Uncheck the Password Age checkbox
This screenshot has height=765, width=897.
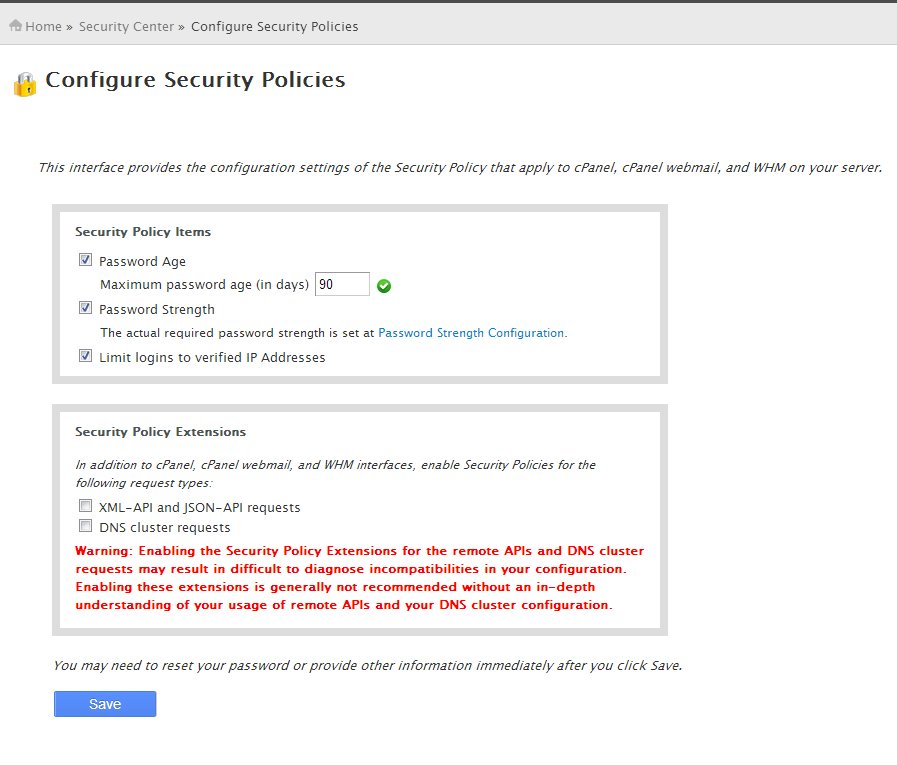85,260
